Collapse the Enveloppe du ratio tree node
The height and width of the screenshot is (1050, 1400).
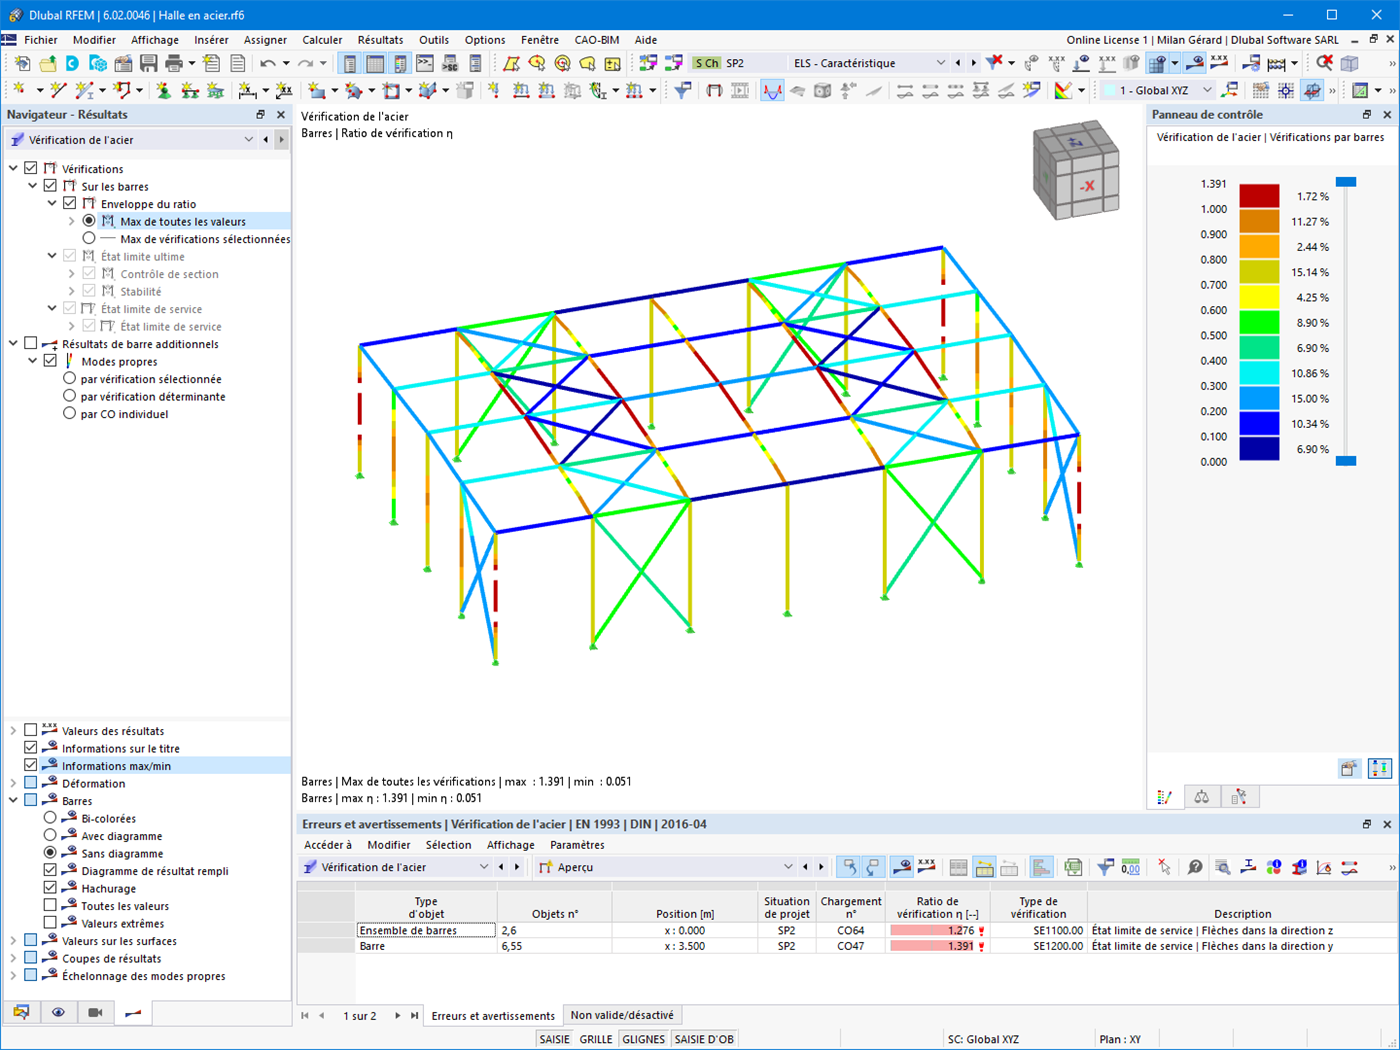[52, 204]
